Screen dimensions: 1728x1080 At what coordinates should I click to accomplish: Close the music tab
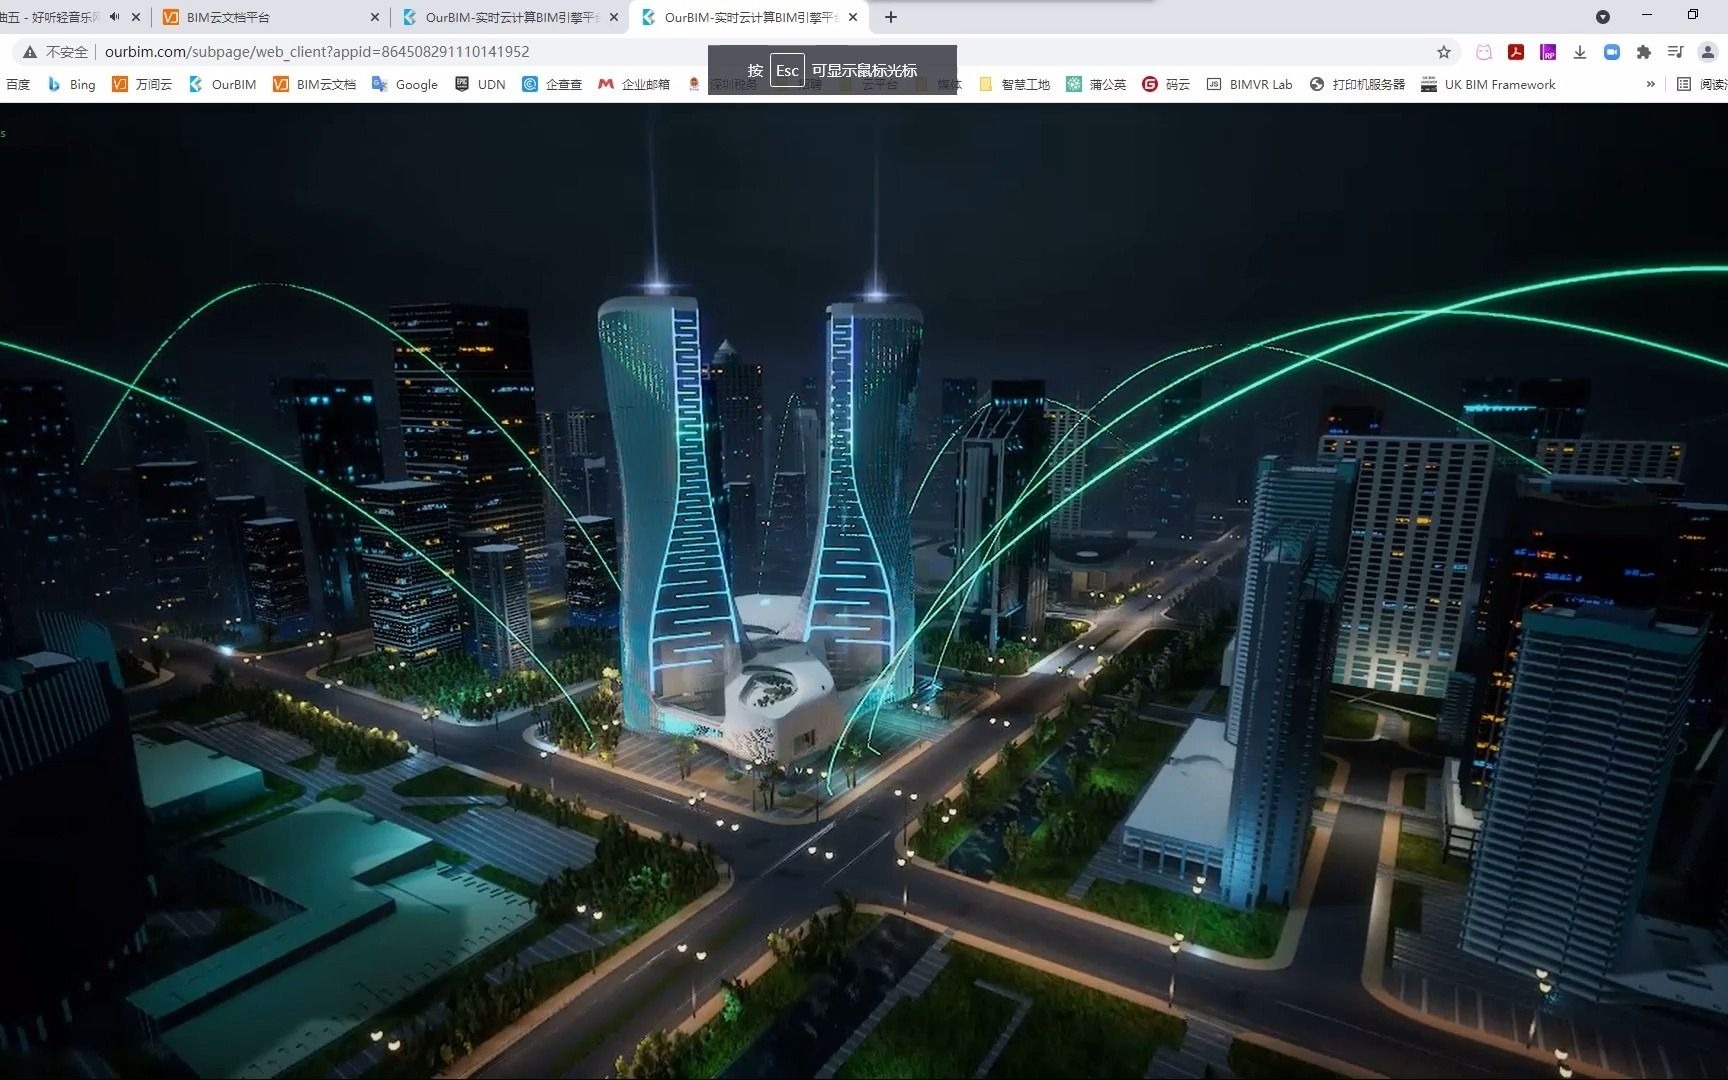coord(136,17)
